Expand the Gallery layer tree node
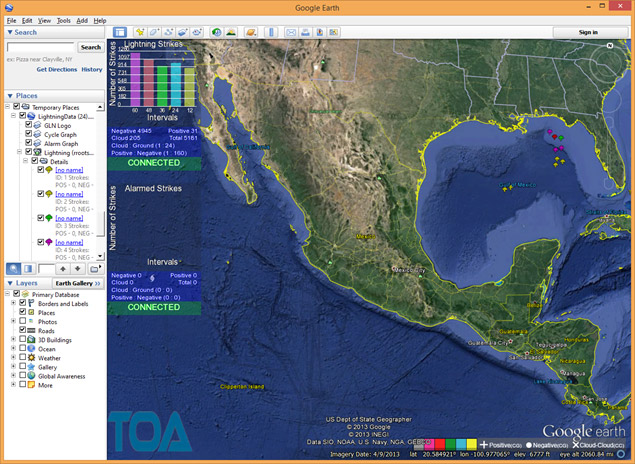635x464 pixels. pos(13,366)
